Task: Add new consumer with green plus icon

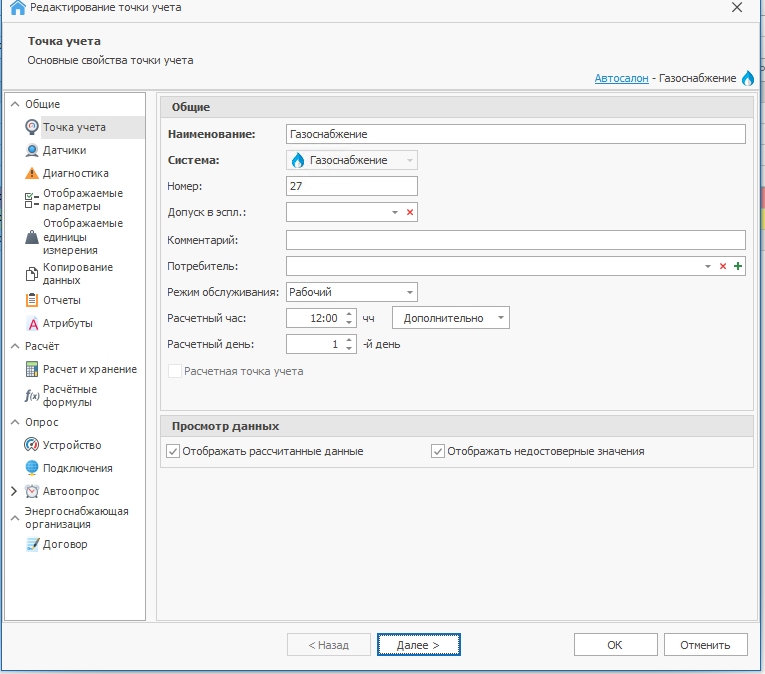Action: click(x=738, y=266)
